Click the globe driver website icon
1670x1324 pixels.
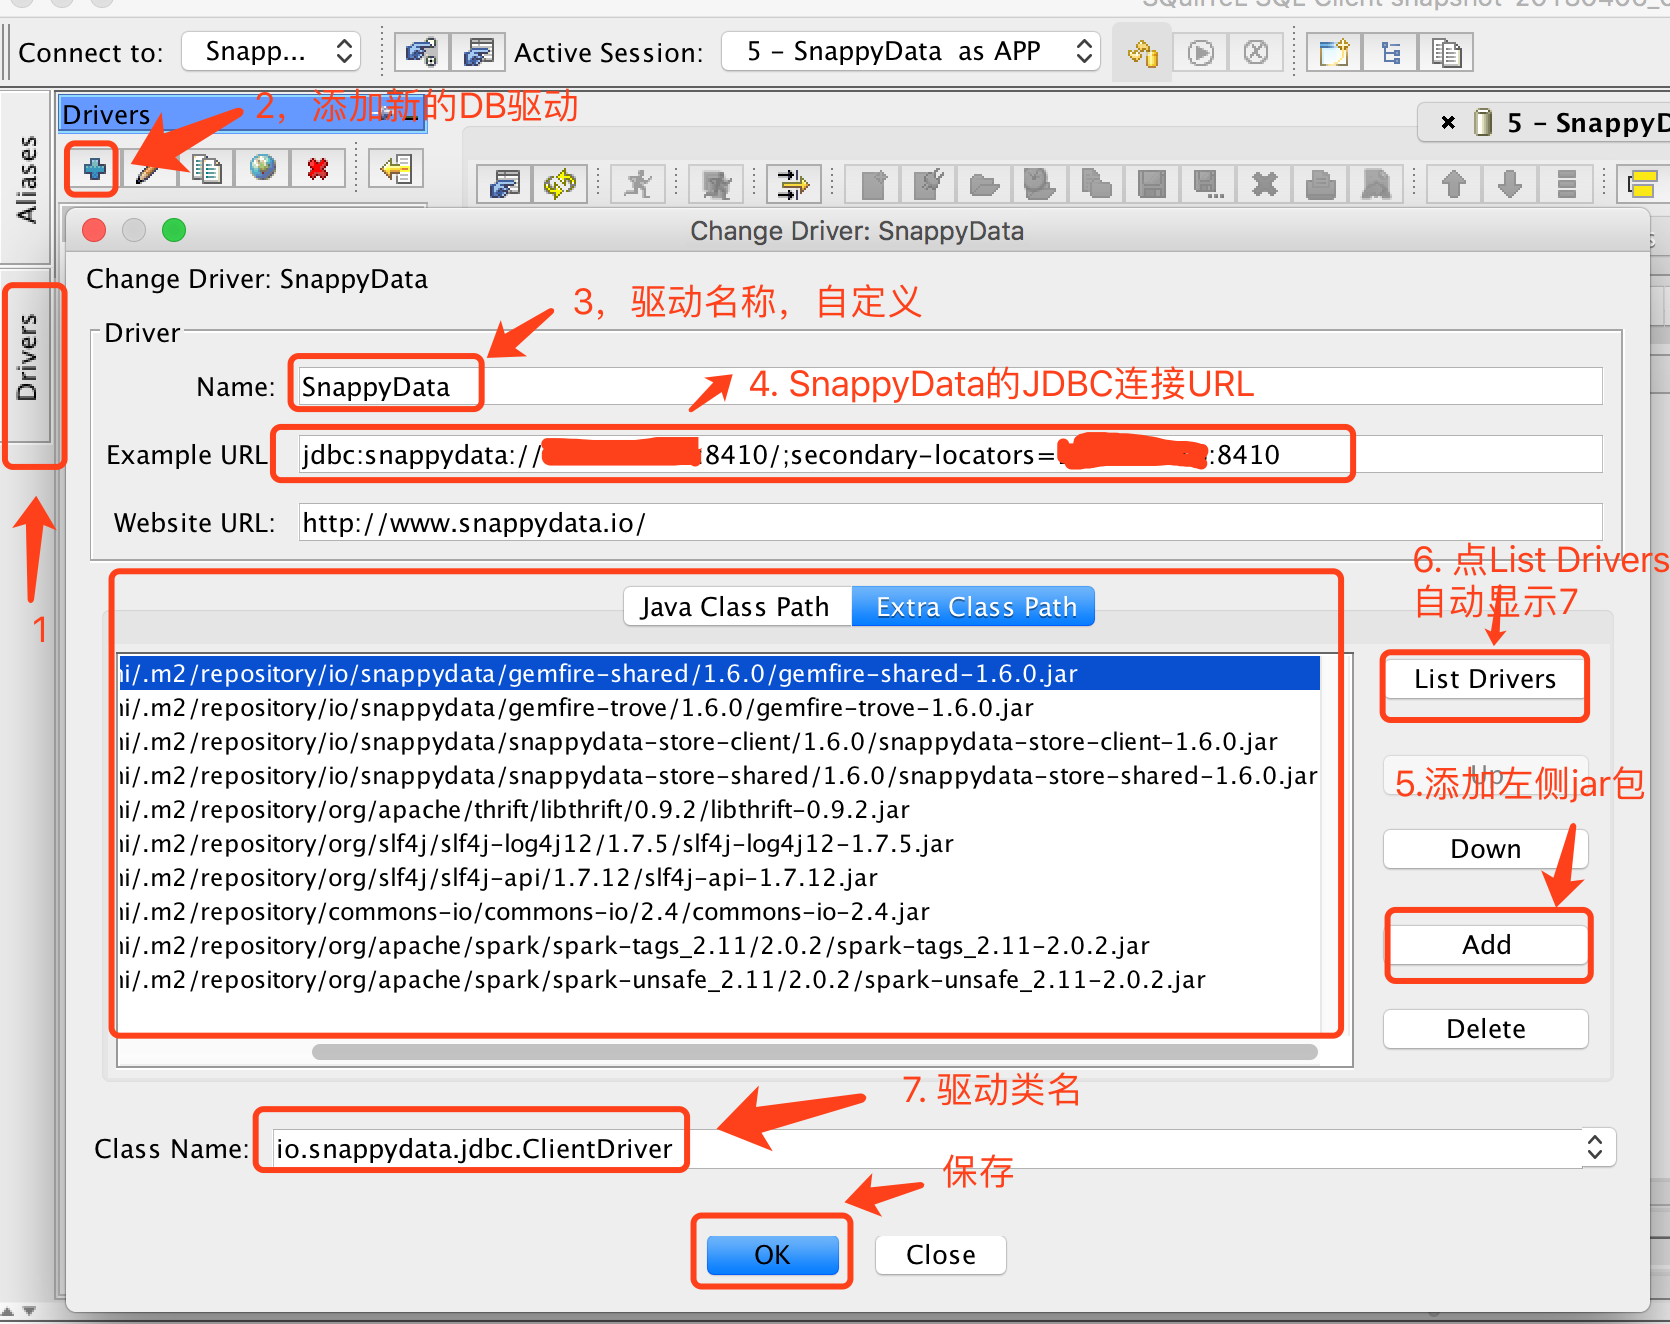263,168
